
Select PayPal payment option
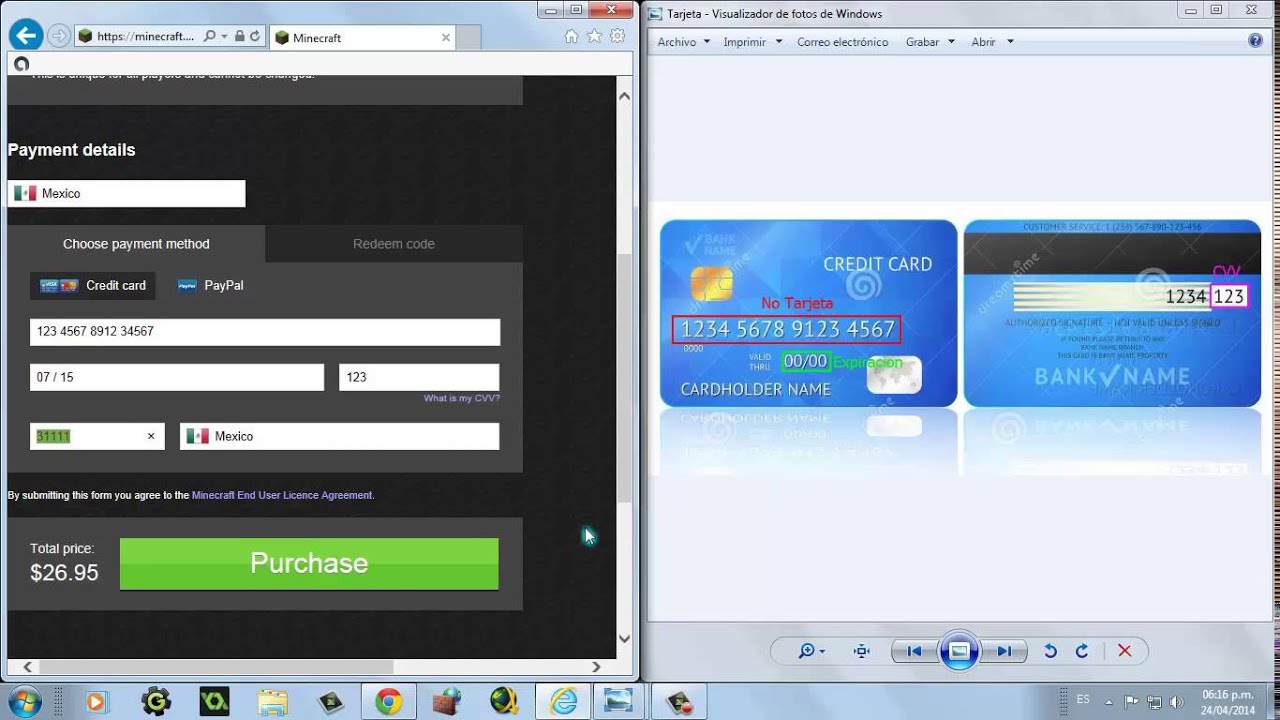(211, 285)
